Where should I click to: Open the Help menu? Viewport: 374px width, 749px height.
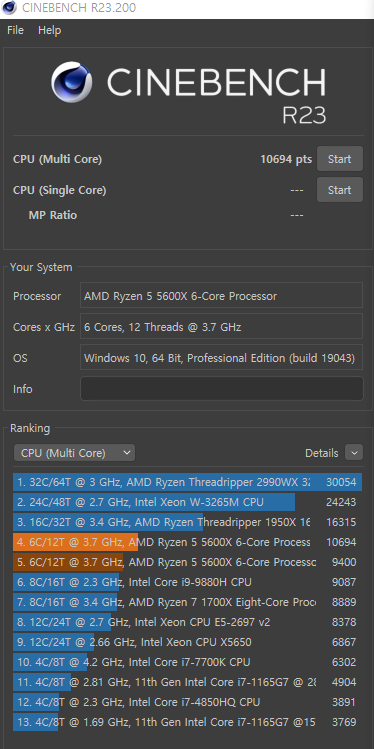click(49, 30)
